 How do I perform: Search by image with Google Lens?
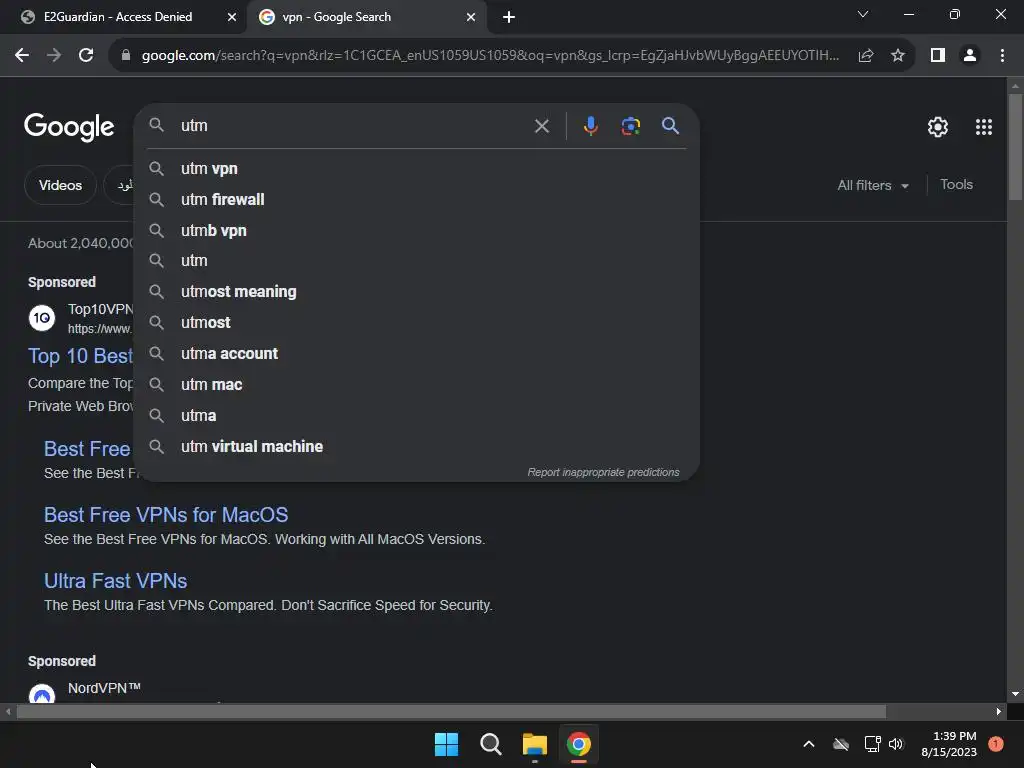[630, 125]
